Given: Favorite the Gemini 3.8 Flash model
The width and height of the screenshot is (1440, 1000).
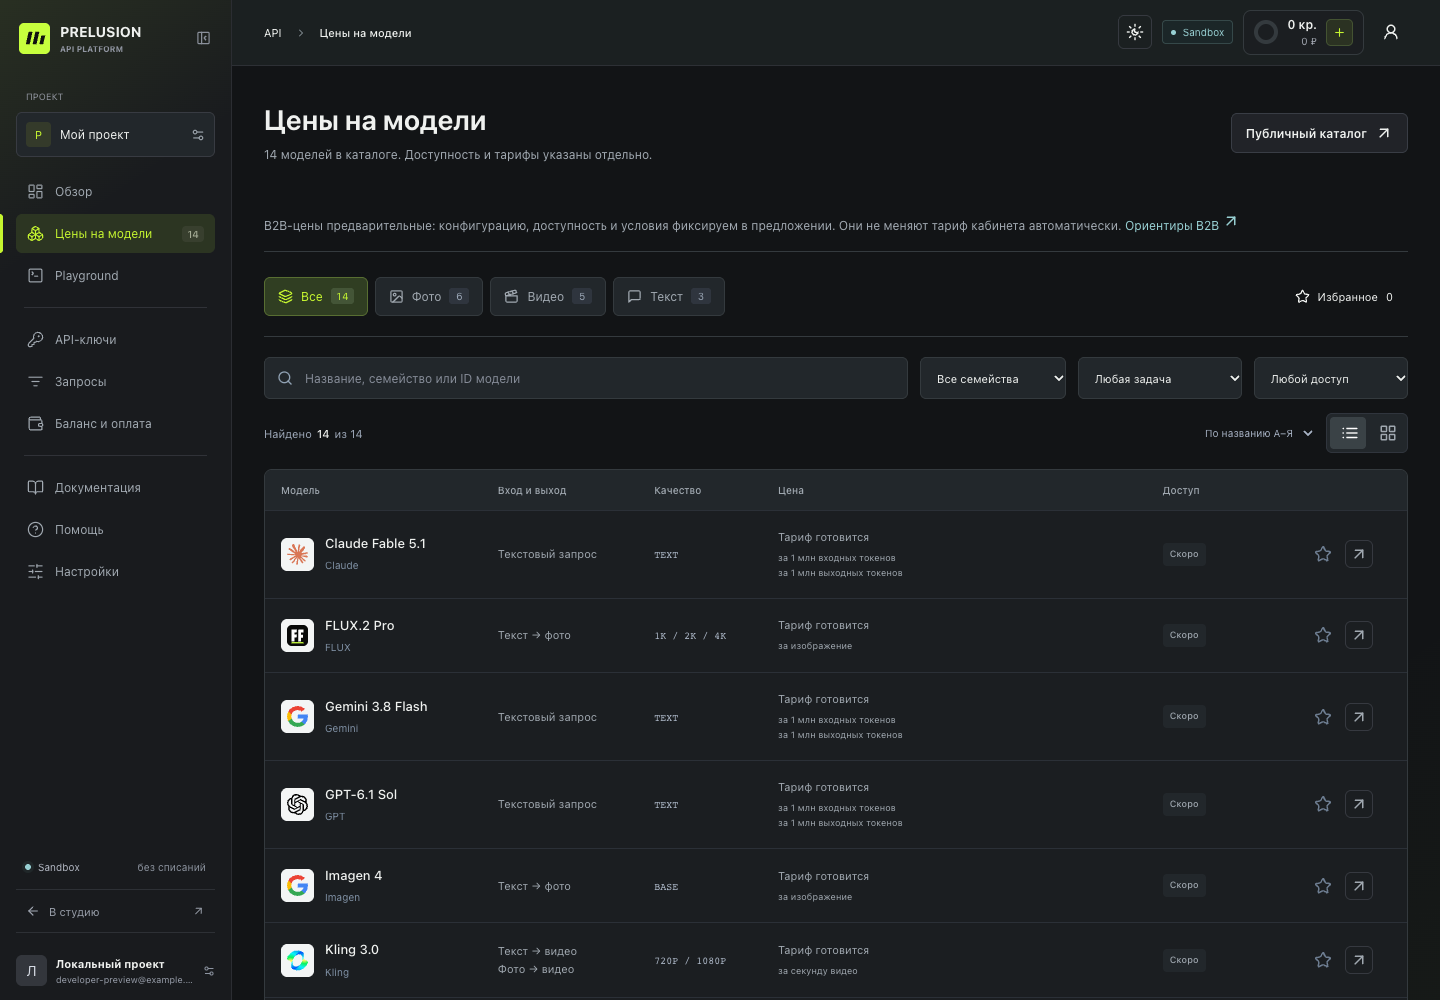Looking at the screenshot, I should [1323, 717].
